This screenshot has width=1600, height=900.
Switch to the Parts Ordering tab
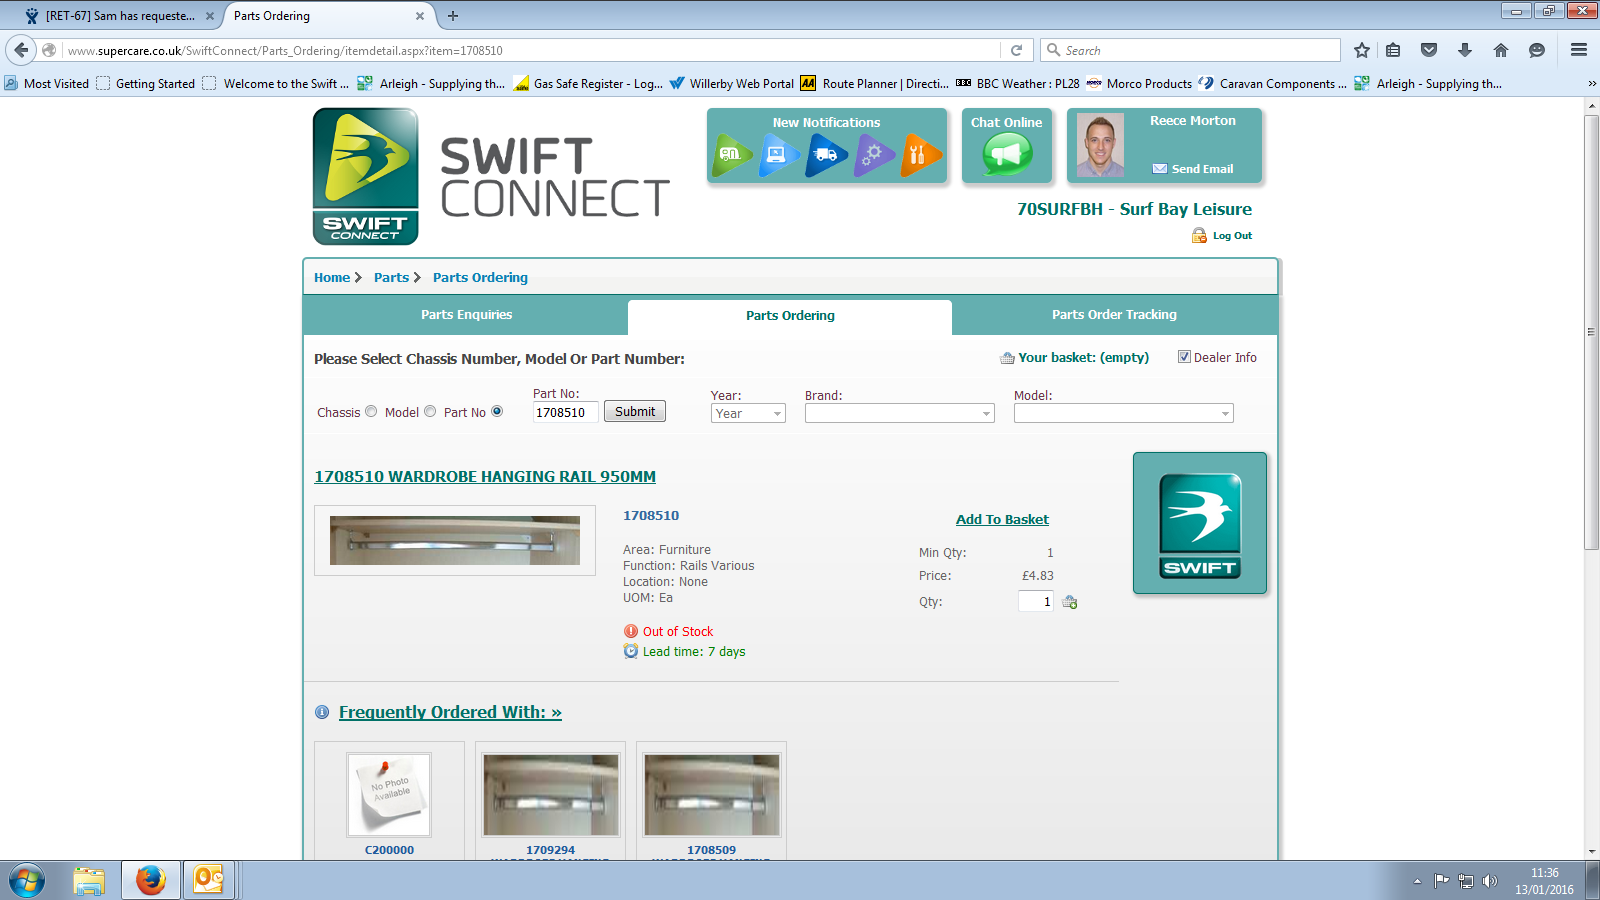click(x=790, y=316)
